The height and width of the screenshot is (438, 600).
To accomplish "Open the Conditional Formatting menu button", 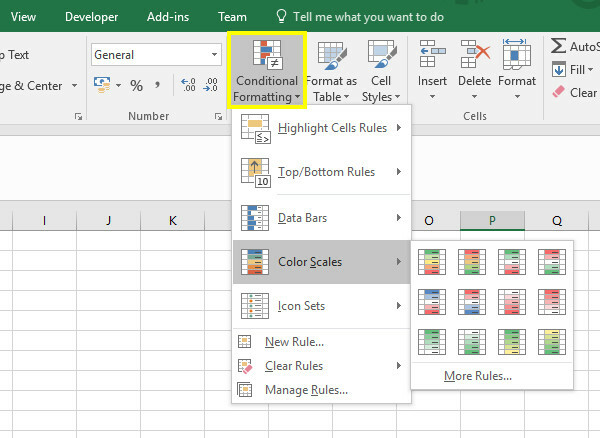I will coord(267,70).
